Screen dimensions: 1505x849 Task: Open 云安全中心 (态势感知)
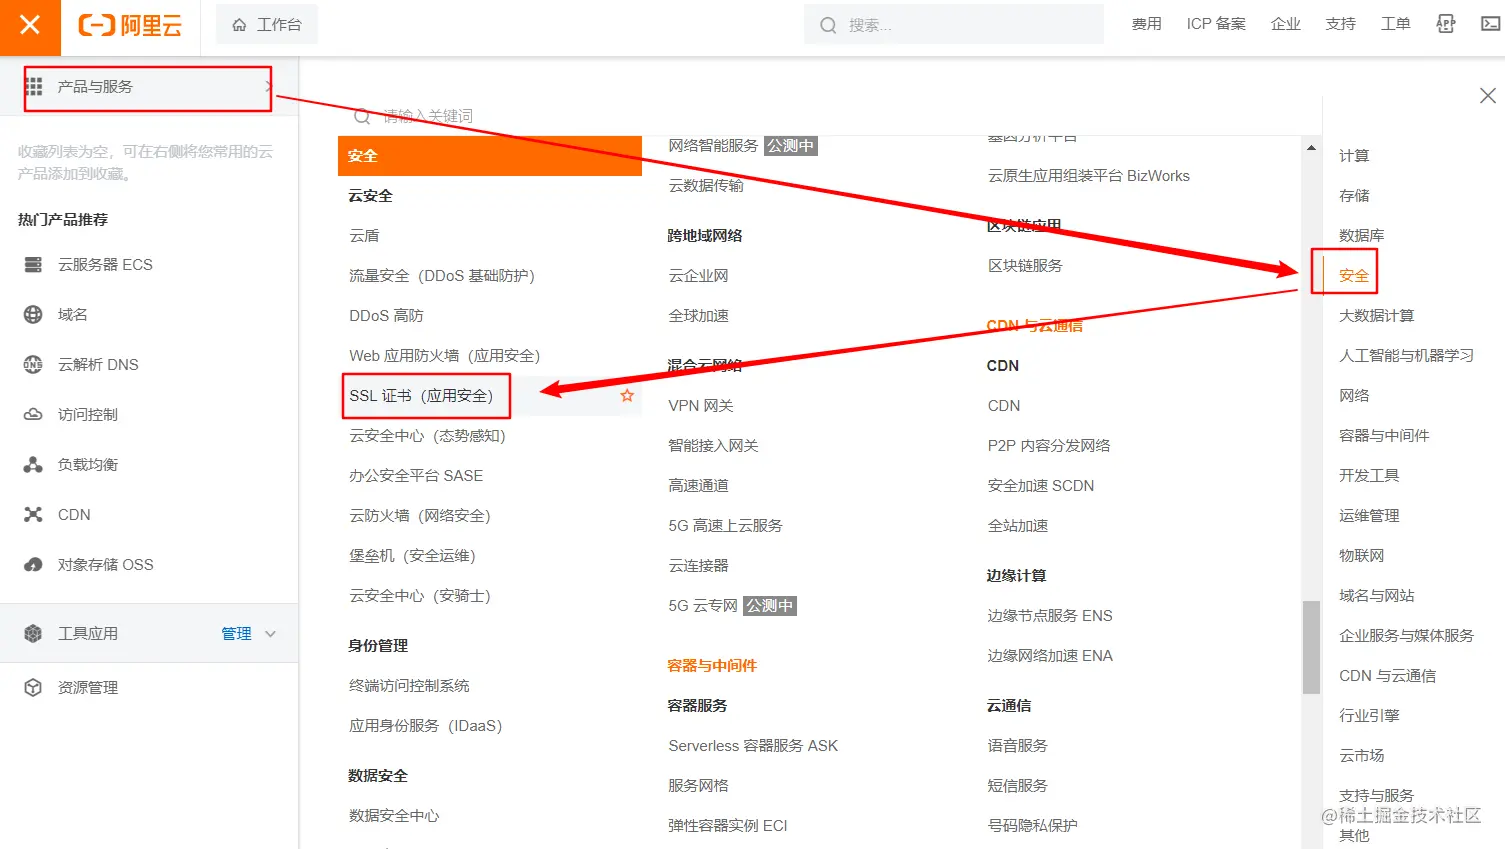[x=427, y=435]
